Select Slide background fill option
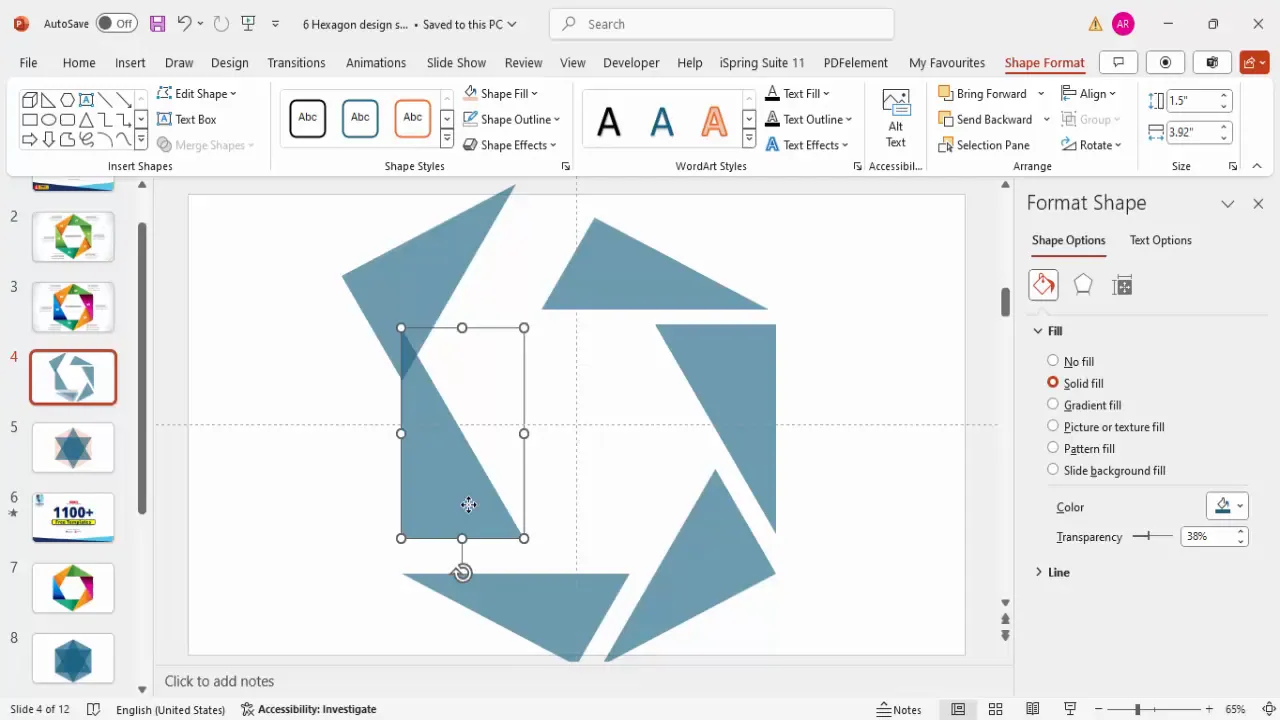Viewport: 1280px width, 720px height. pos(1106,470)
